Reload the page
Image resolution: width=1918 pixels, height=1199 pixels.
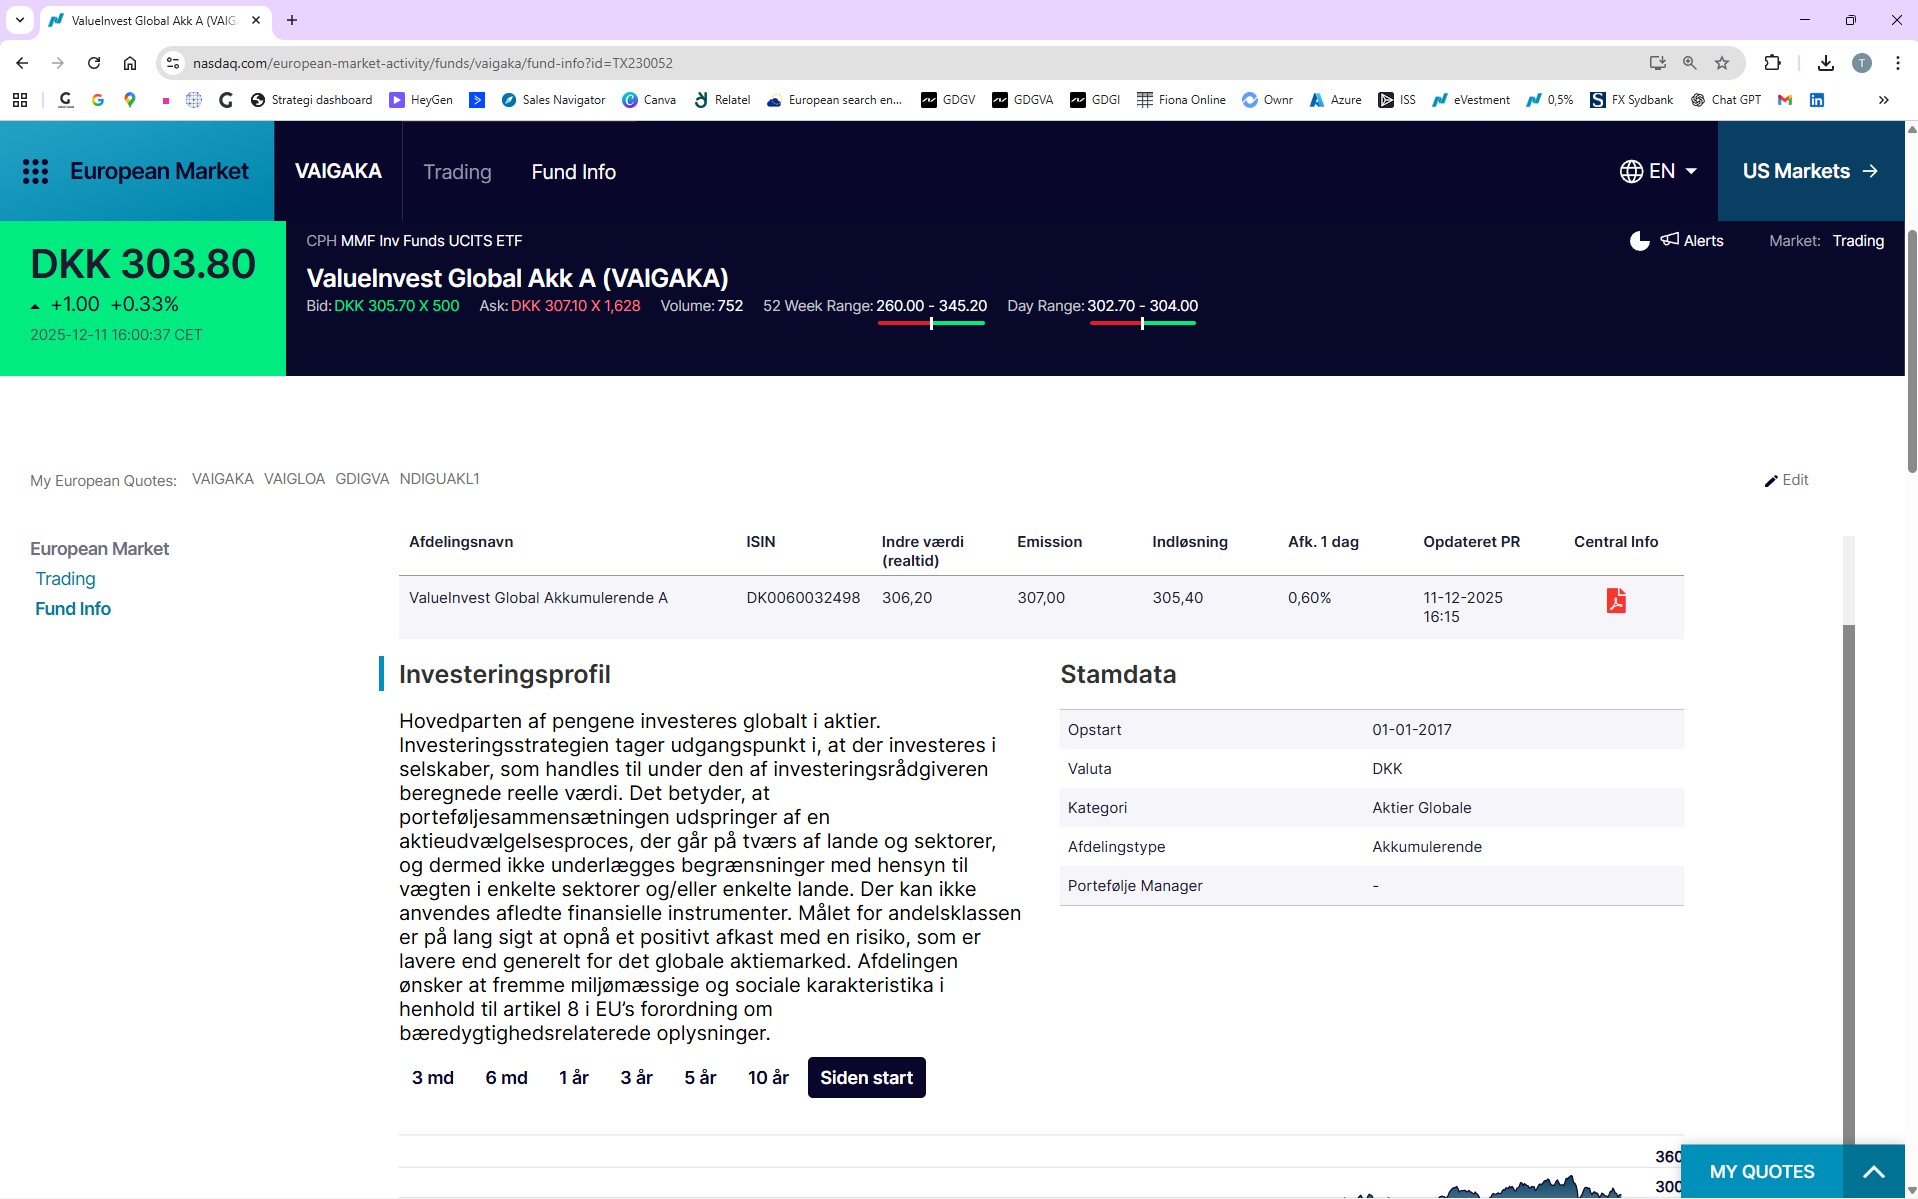pyautogui.click(x=94, y=63)
